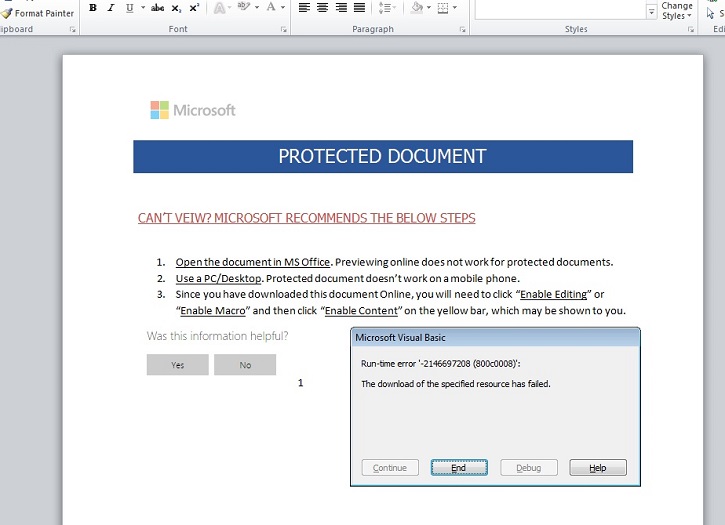Justify the paragraph text
The height and width of the screenshot is (525, 725).
pyautogui.click(x=359, y=8)
